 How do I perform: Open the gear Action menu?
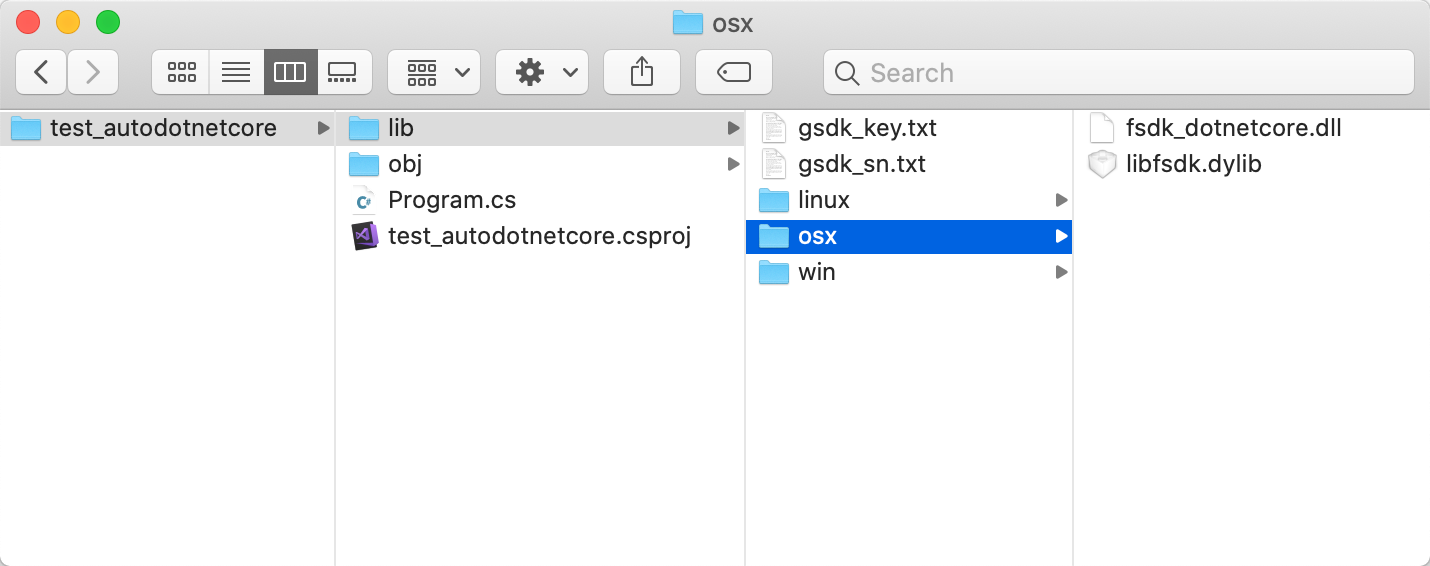(542, 72)
